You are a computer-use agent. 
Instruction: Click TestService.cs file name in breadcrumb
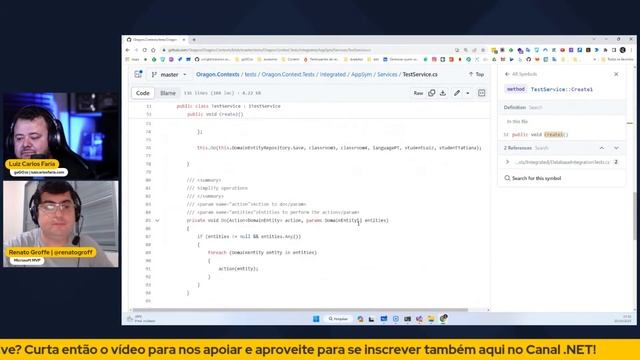pyautogui.click(x=420, y=74)
